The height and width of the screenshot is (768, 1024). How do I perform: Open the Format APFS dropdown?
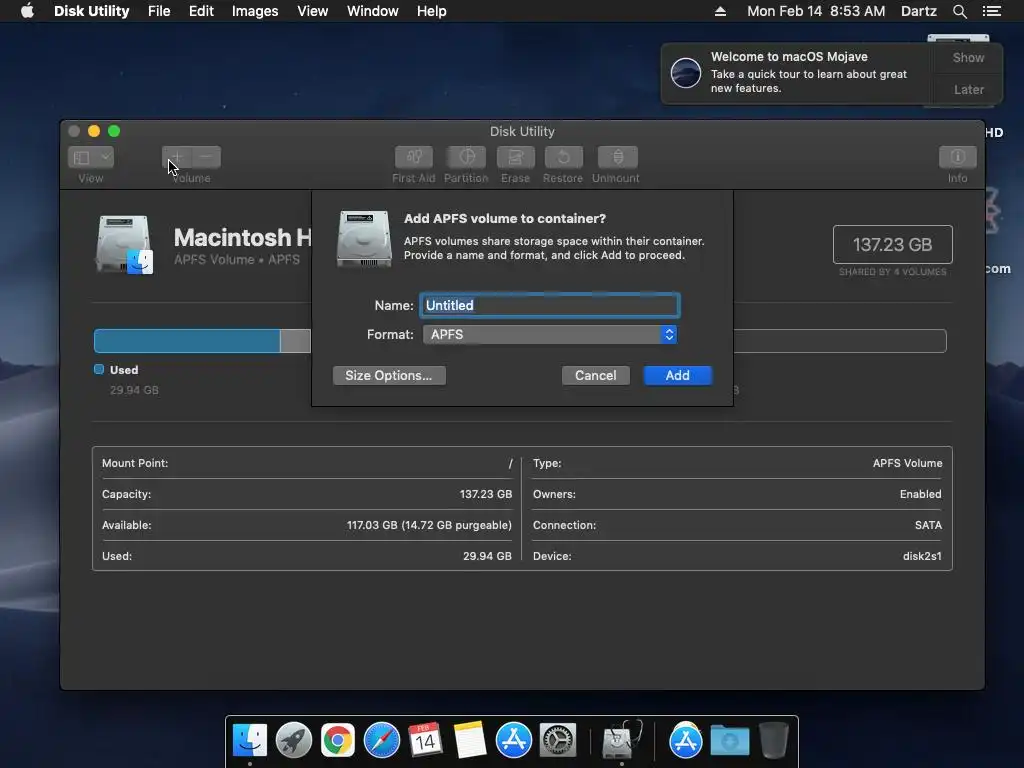550,334
